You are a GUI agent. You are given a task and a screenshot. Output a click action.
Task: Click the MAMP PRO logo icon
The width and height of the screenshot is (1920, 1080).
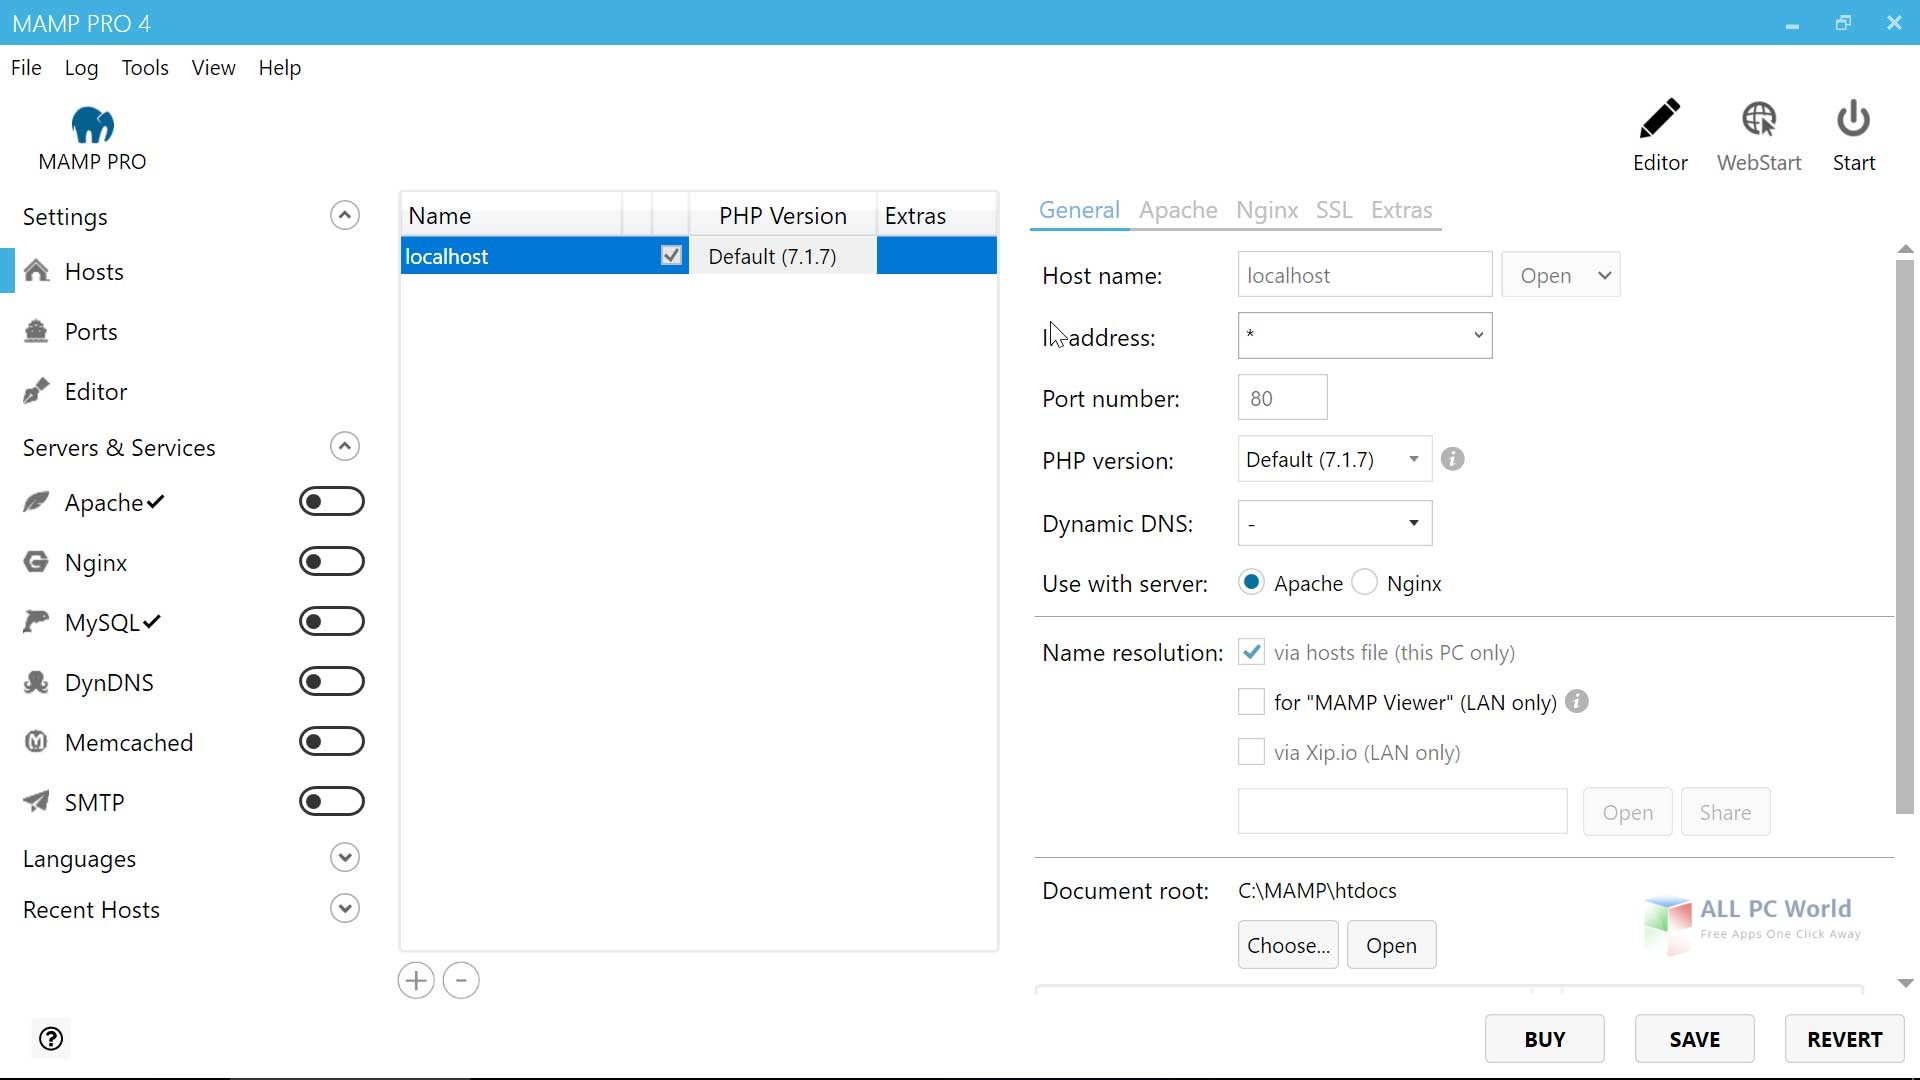[92, 123]
